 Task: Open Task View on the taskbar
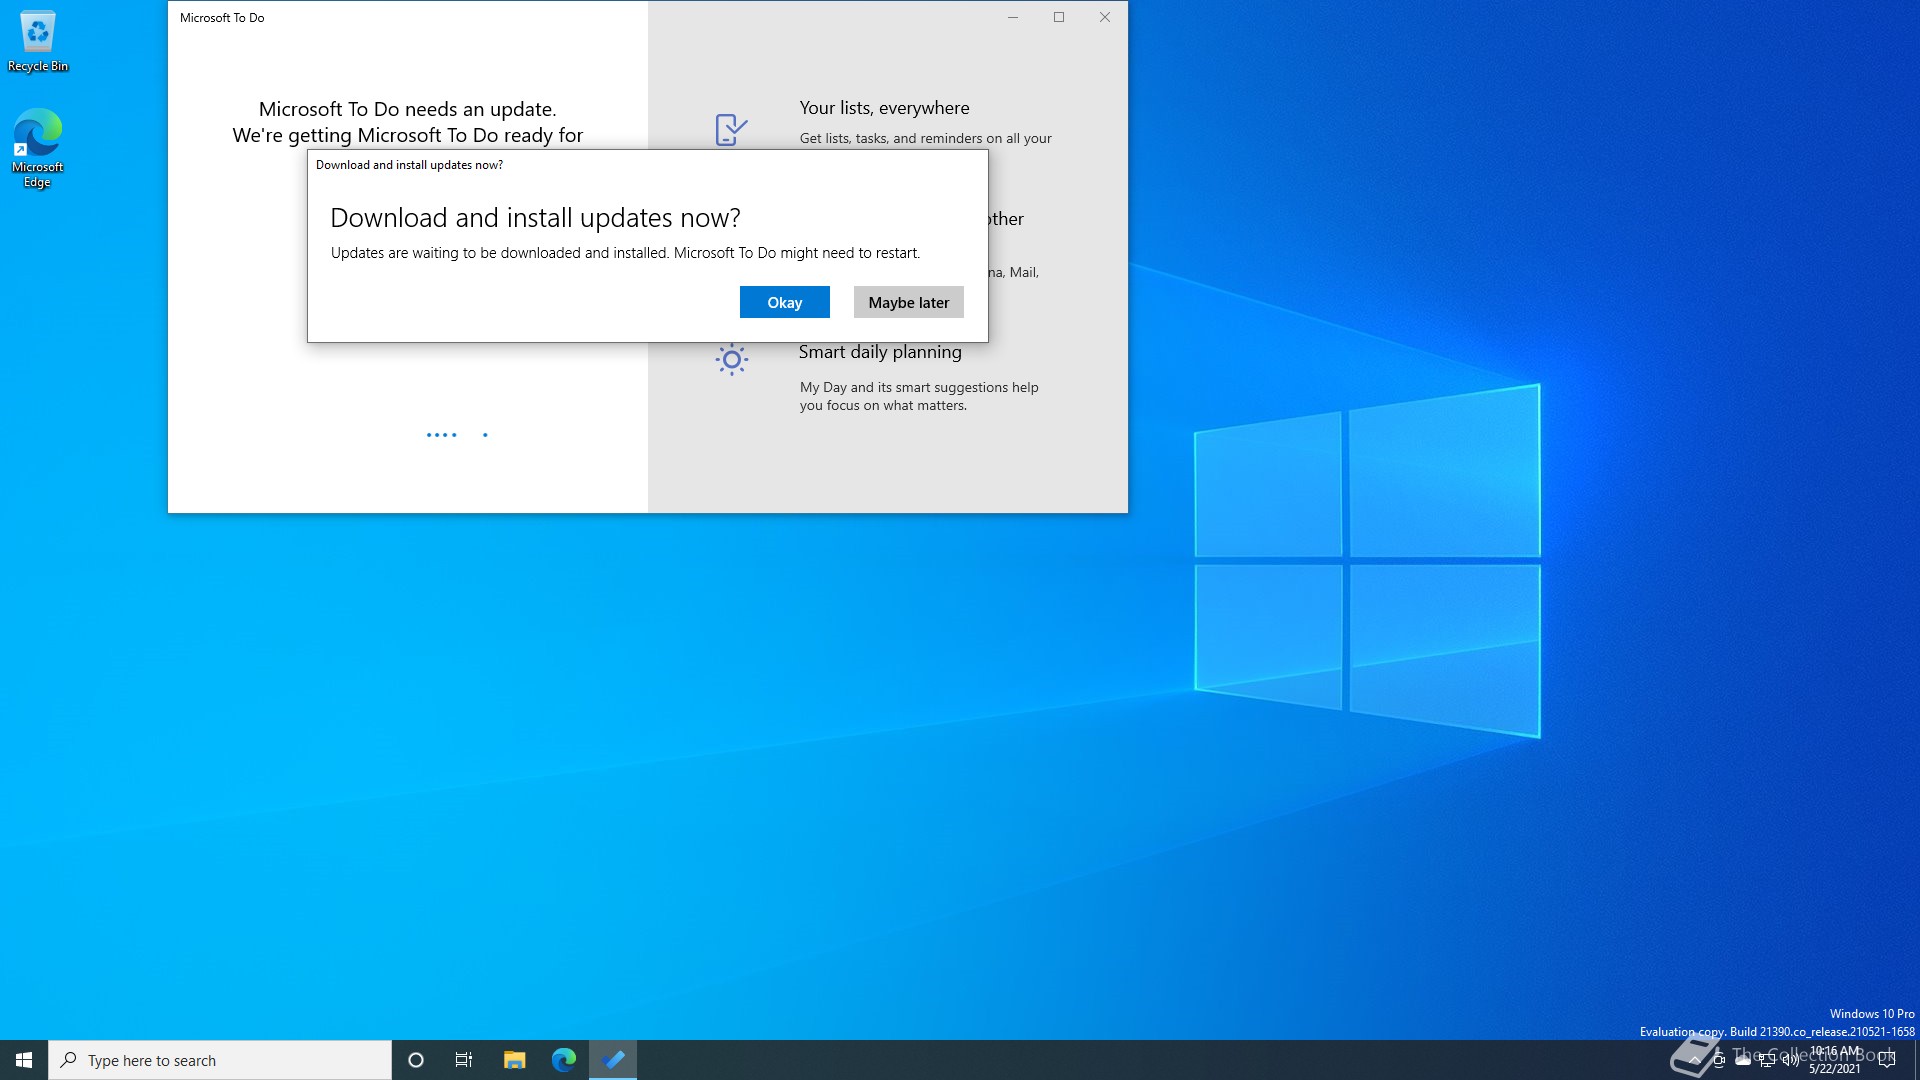pyautogui.click(x=464, y=1060)
